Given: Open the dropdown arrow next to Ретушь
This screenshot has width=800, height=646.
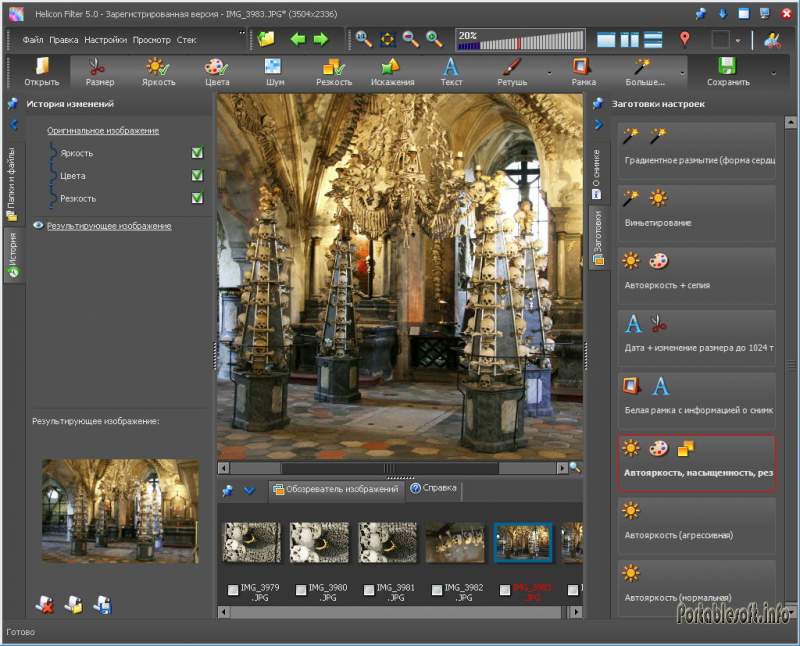Looking at the screenshot, I should [x=549, y=73].
